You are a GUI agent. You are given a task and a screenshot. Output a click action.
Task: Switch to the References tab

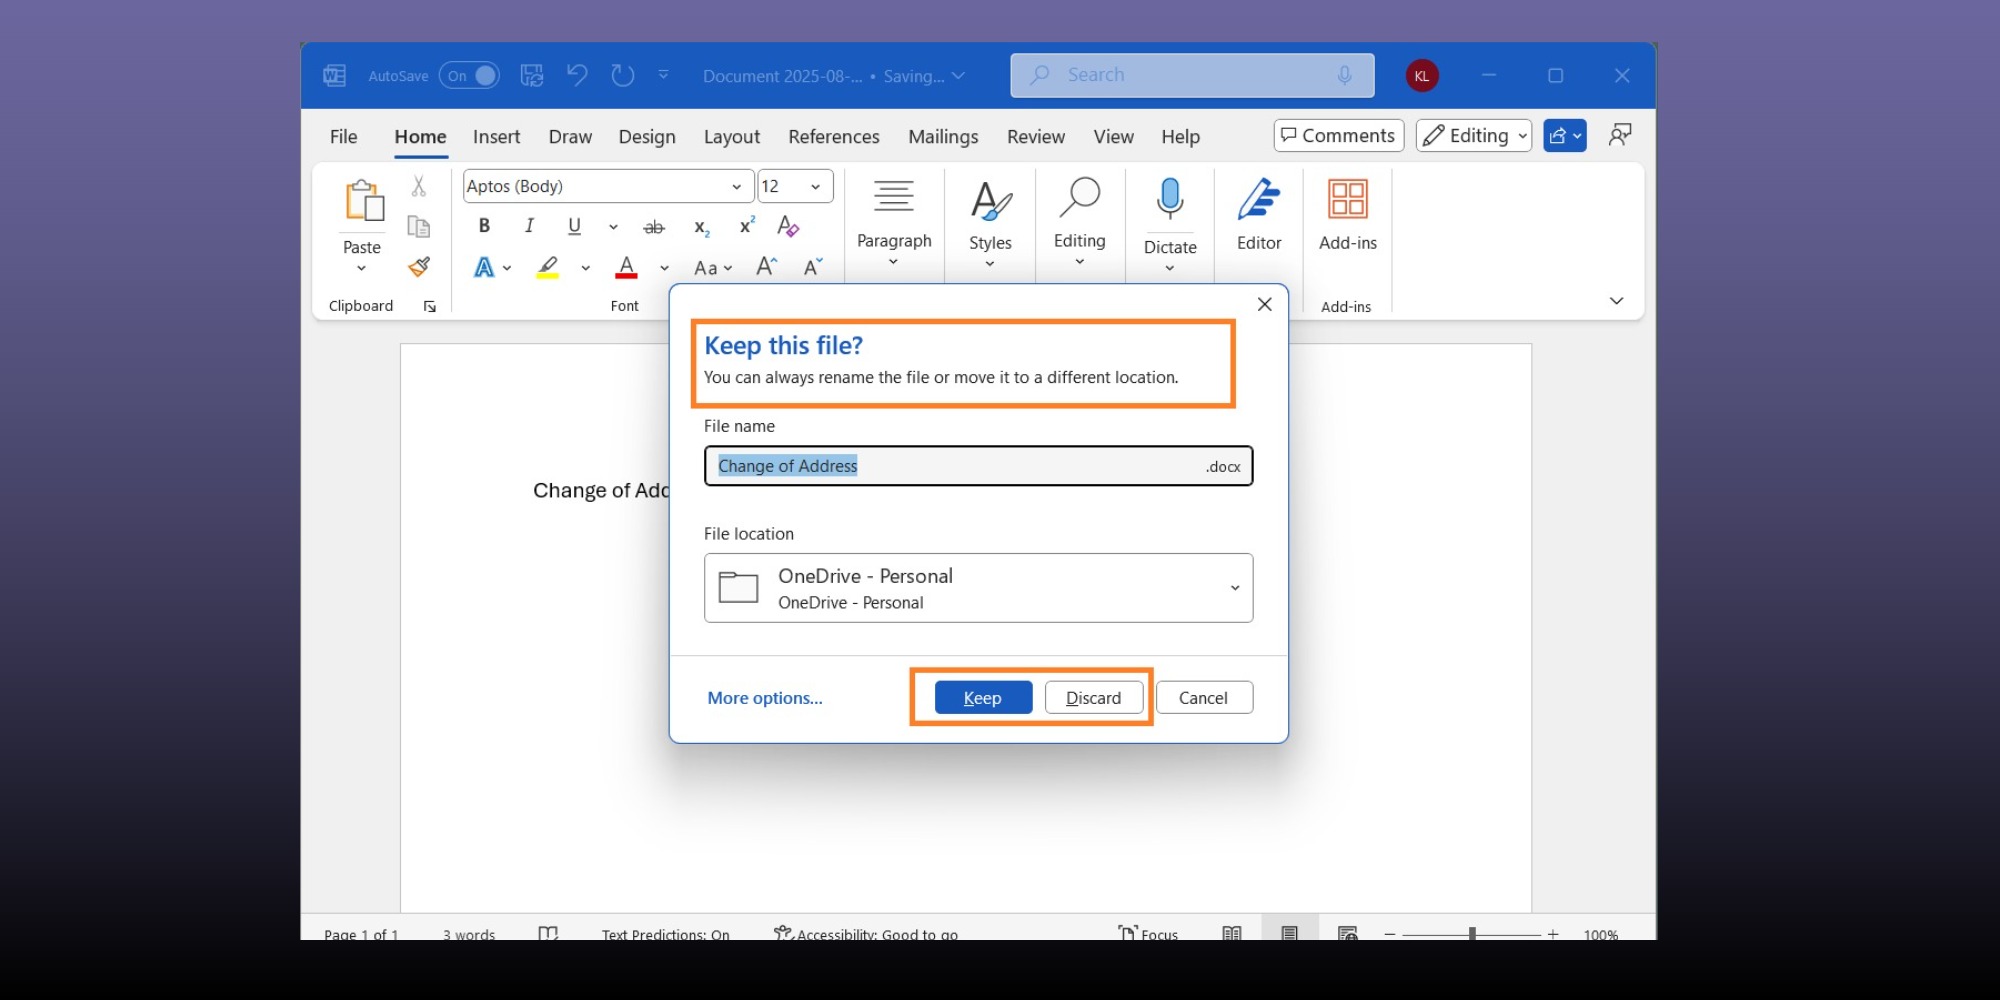833,137
